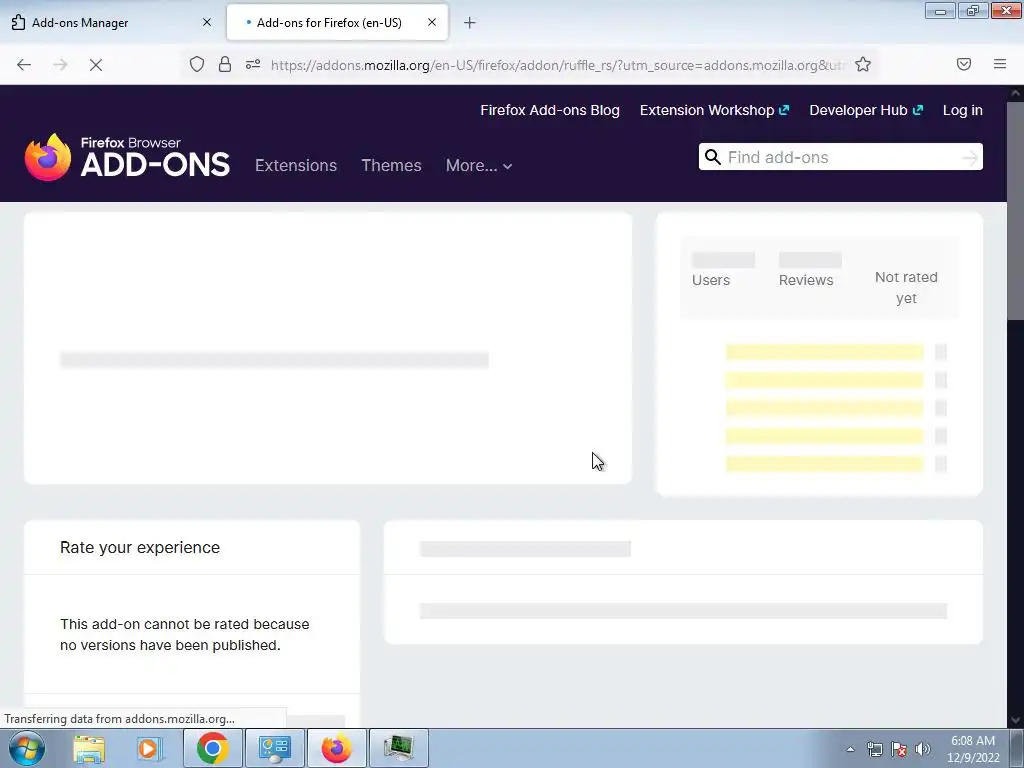The width and height of the screenshot is (1024, 768).
Task: Visit the Developer Hub link
Action: 866,110
